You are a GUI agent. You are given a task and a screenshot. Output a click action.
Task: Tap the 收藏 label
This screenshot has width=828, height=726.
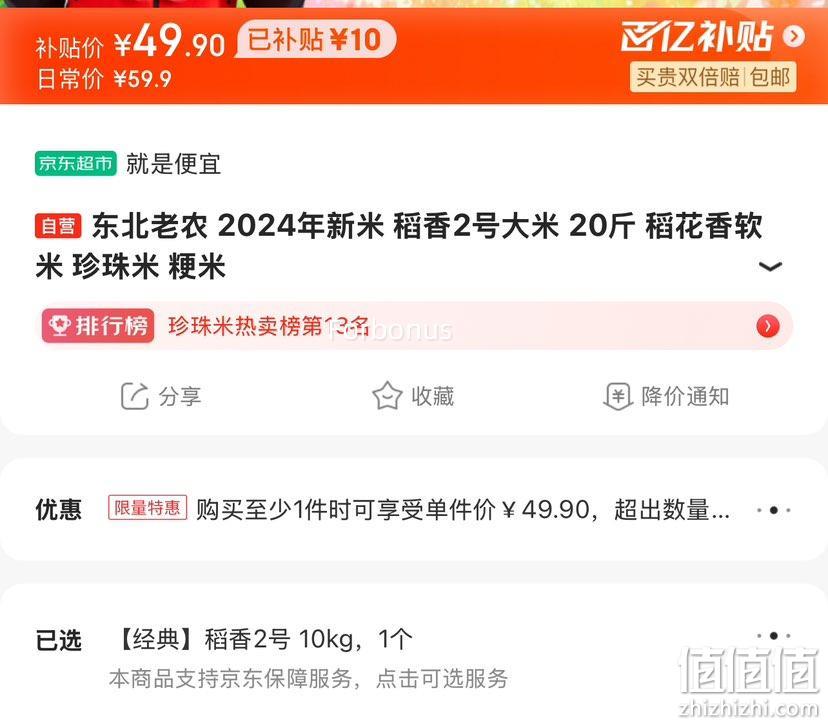click(x=432, y=396)
